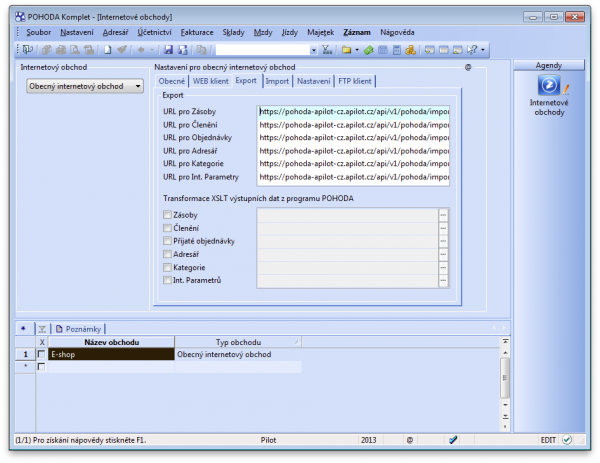Viewport: 600px width, 463px height.
Task: Browse file for Adresář XSLT transformation
Action: (443, 254)
